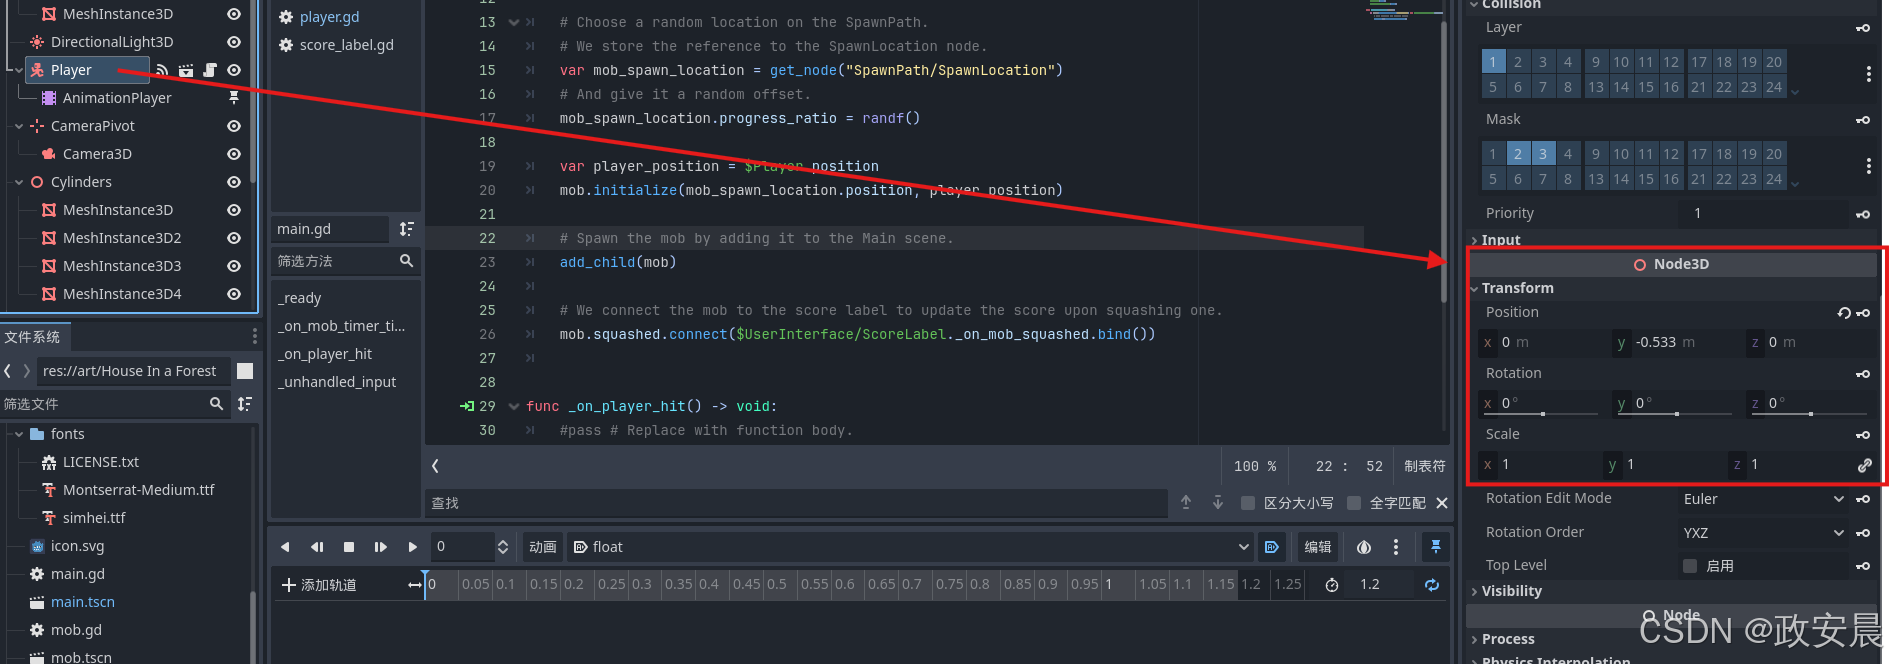Viewport: 1889px width, 664px height.
Task: Enable the Top Level checkbox
Action: pos(1690,566)
